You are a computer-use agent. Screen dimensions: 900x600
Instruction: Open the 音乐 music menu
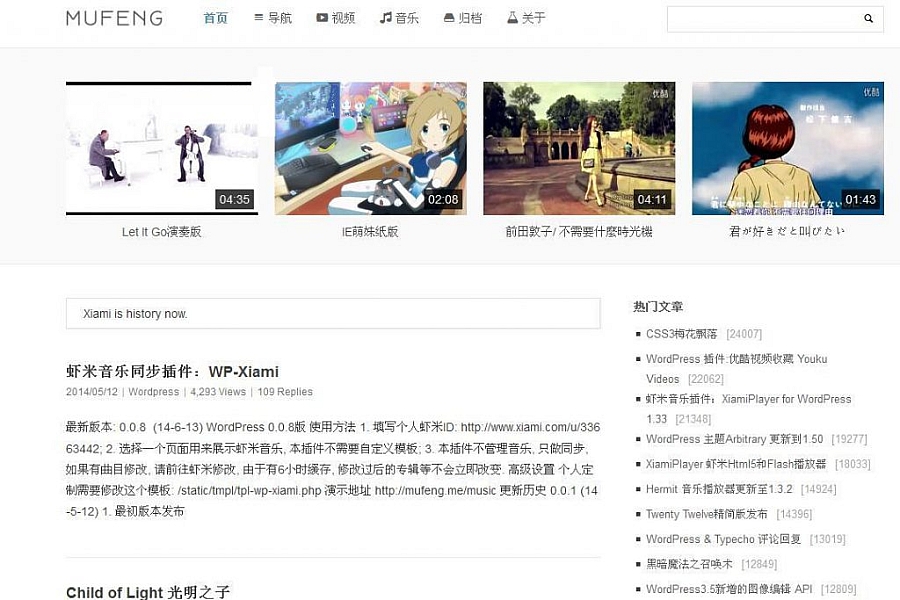pos(399,18)
